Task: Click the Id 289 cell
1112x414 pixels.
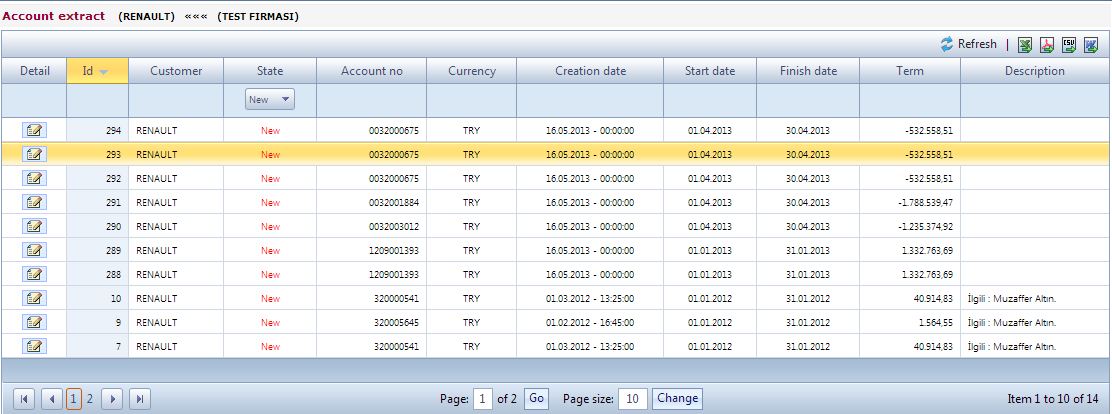Action: point(97,250)
